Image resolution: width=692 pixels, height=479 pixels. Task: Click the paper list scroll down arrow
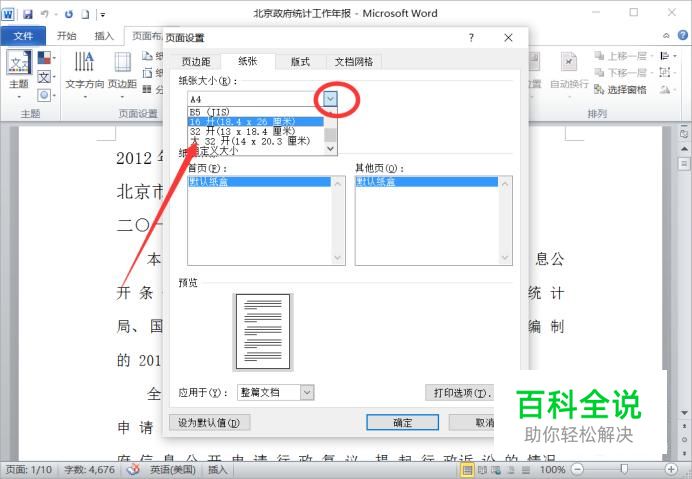click(x=331, y=149)
